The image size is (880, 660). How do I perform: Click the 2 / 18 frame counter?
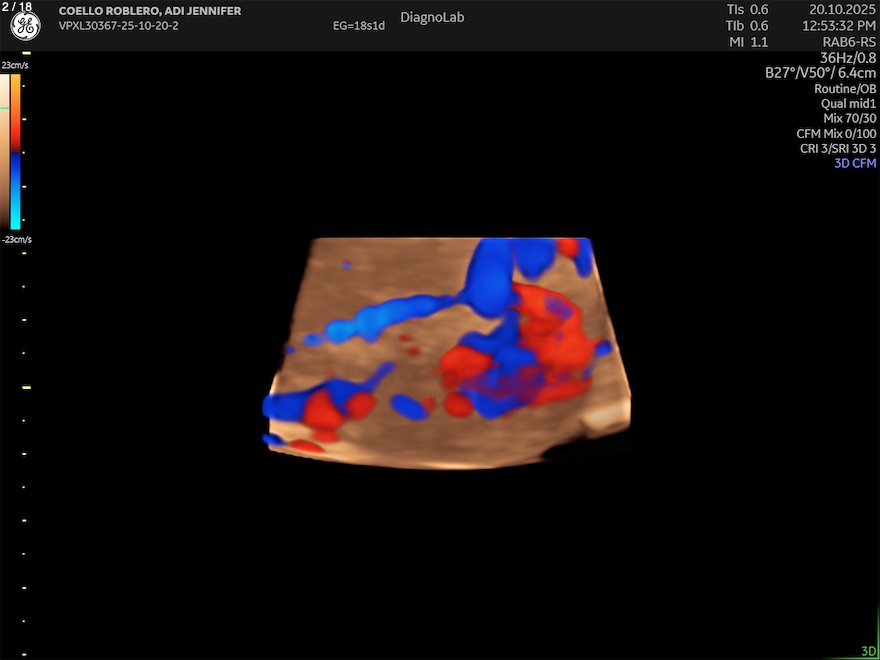(x=17, y=7)
